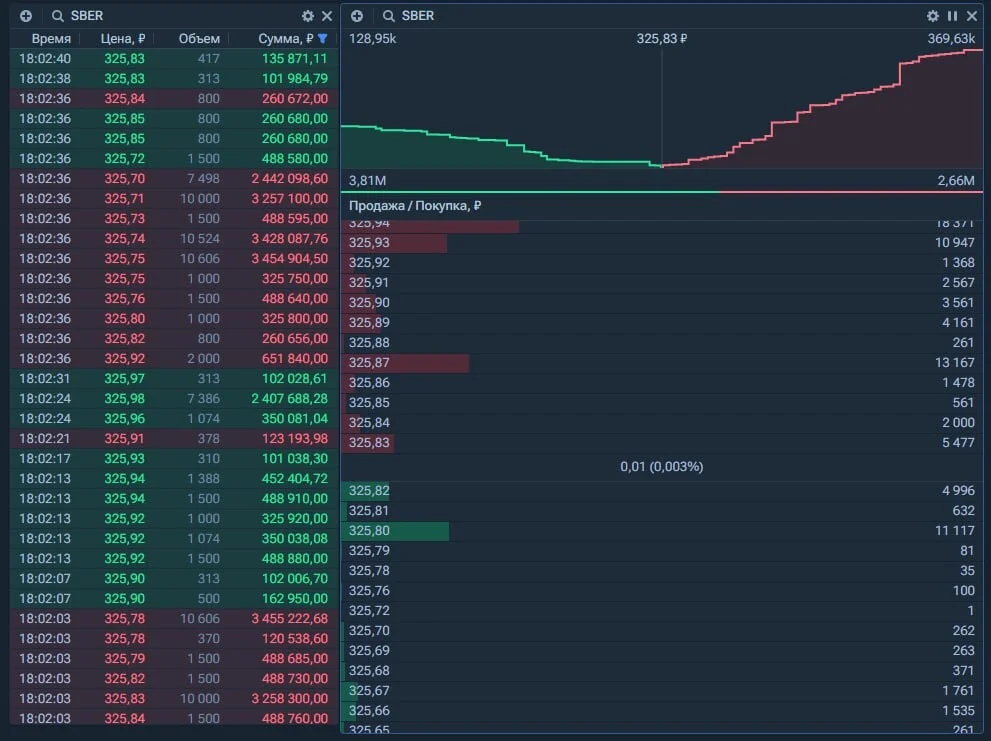Screen dimensions: 991x741
Task: Sort by Время column header
Action: pyautogui.click(x=51, y=39)
